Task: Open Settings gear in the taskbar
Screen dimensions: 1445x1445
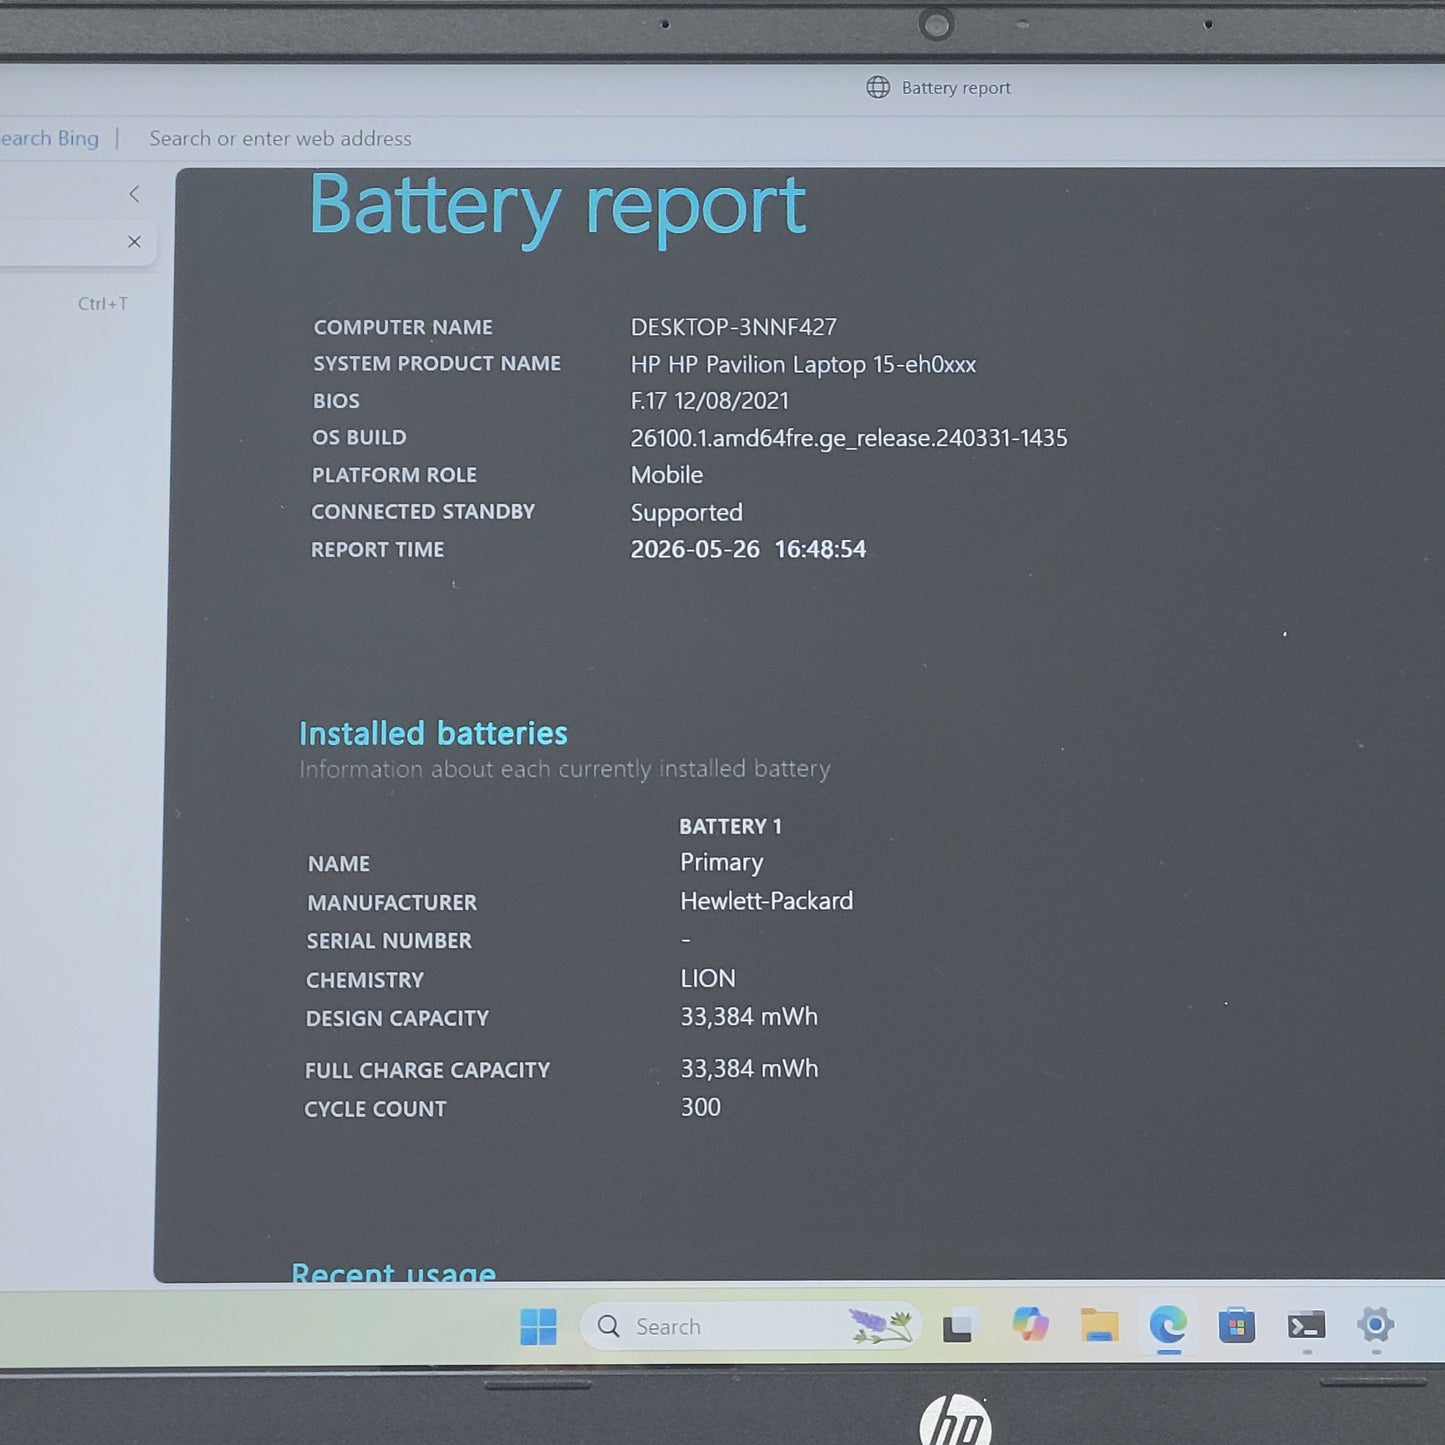Action: 1376,1325
